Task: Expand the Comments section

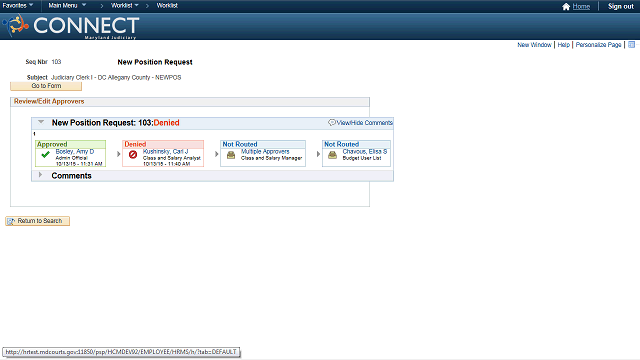Action: point(40,175)
